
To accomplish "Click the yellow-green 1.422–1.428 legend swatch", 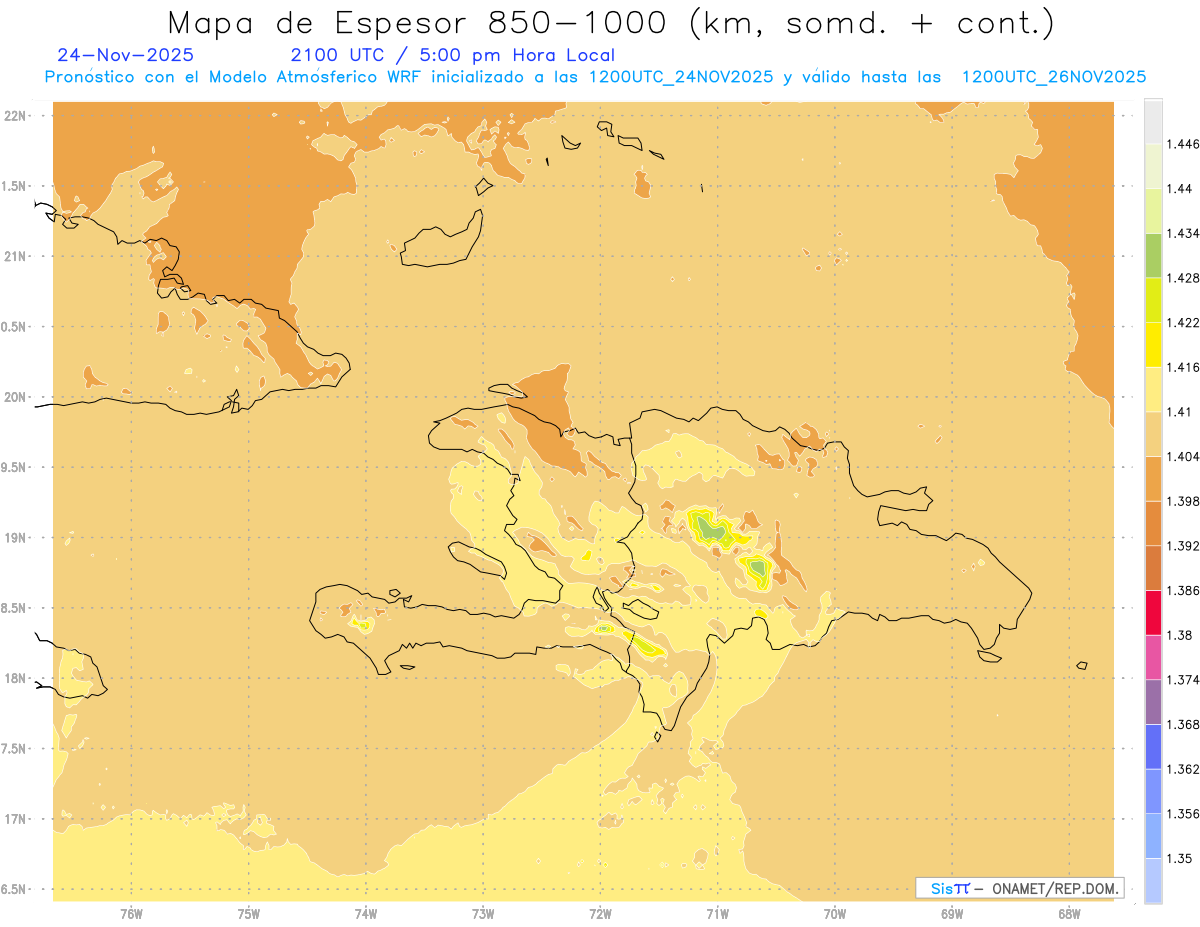I will (x=1153, y=300).
